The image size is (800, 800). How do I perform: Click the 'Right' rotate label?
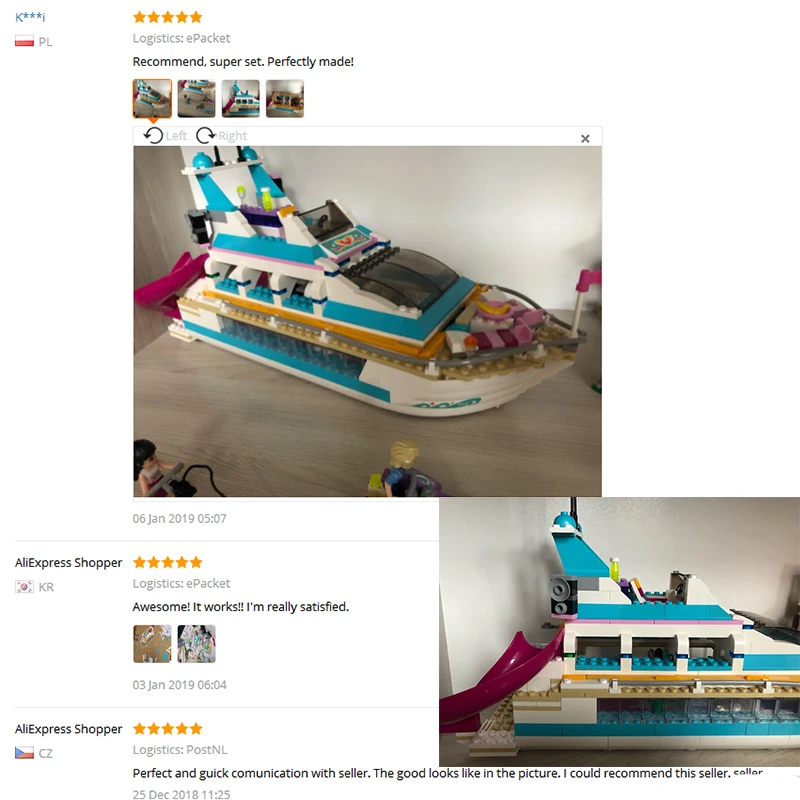point(233,136)
